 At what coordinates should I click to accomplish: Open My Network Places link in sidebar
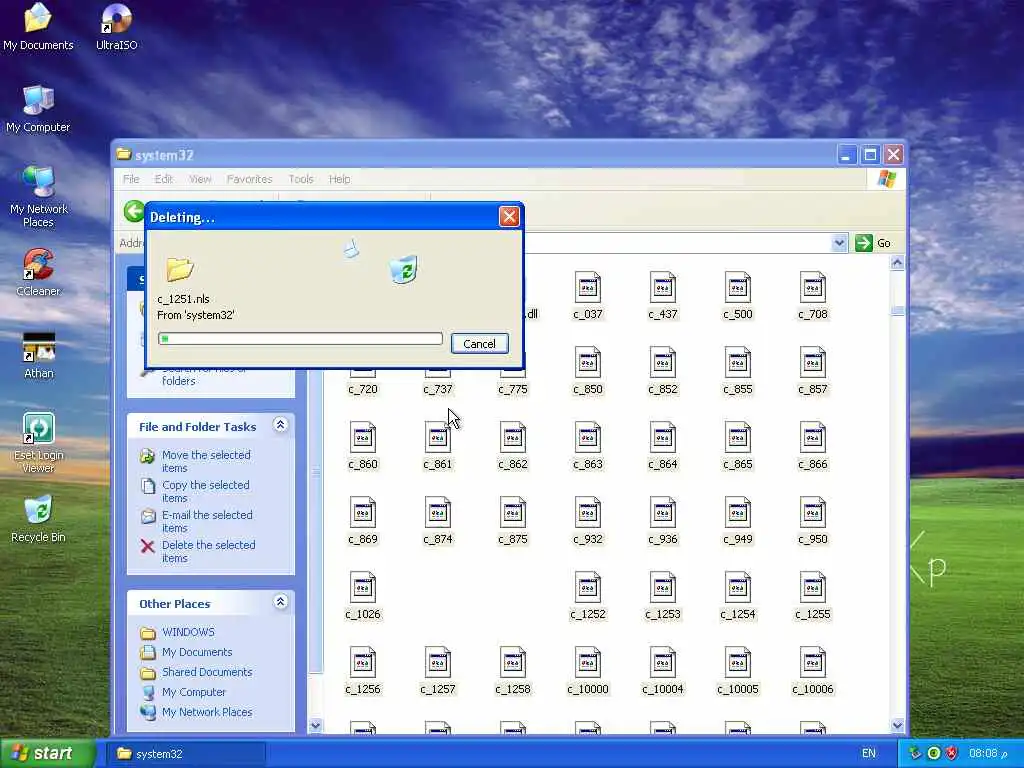coord(207,712)
